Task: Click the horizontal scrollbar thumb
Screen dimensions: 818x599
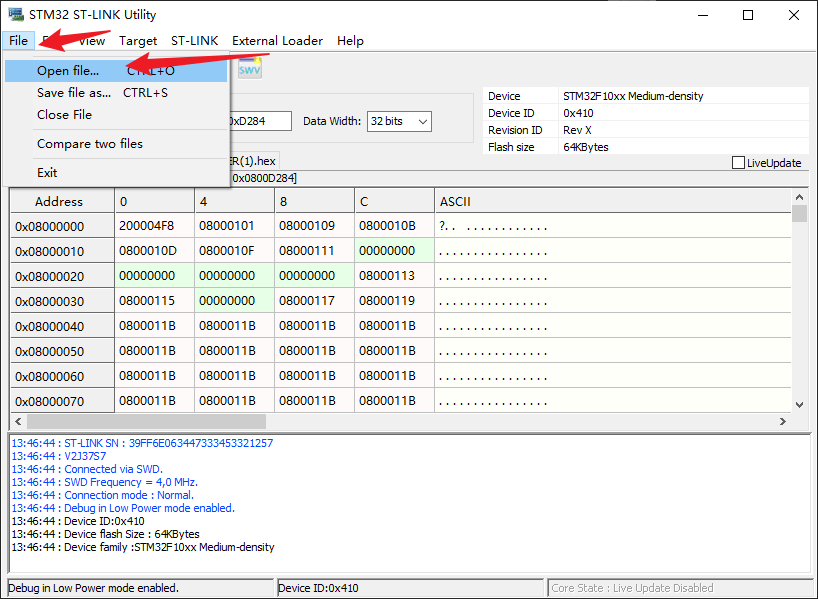Action: point(147,421)
